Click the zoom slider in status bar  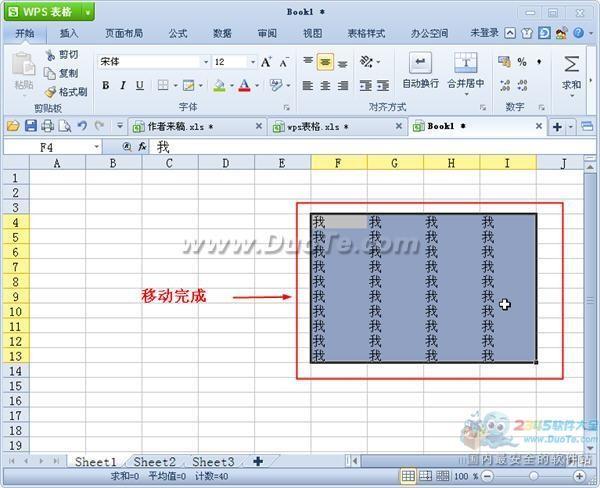click(x=534, y=476)
